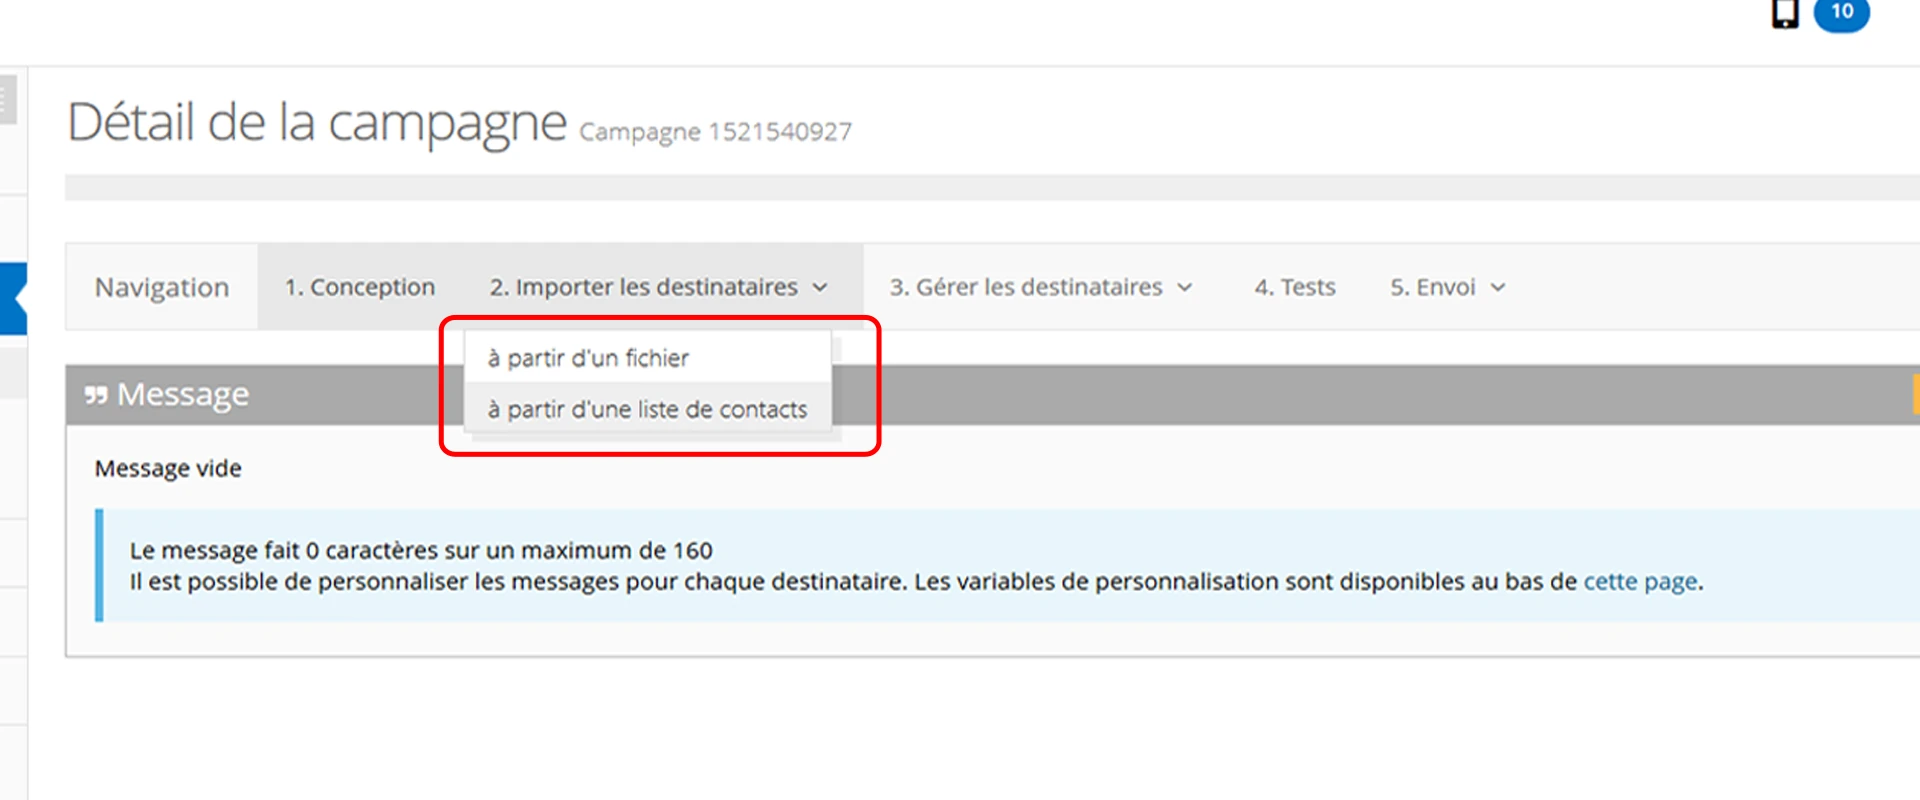
Task: Click the grey progress bar under title
Action: (990, 187)
